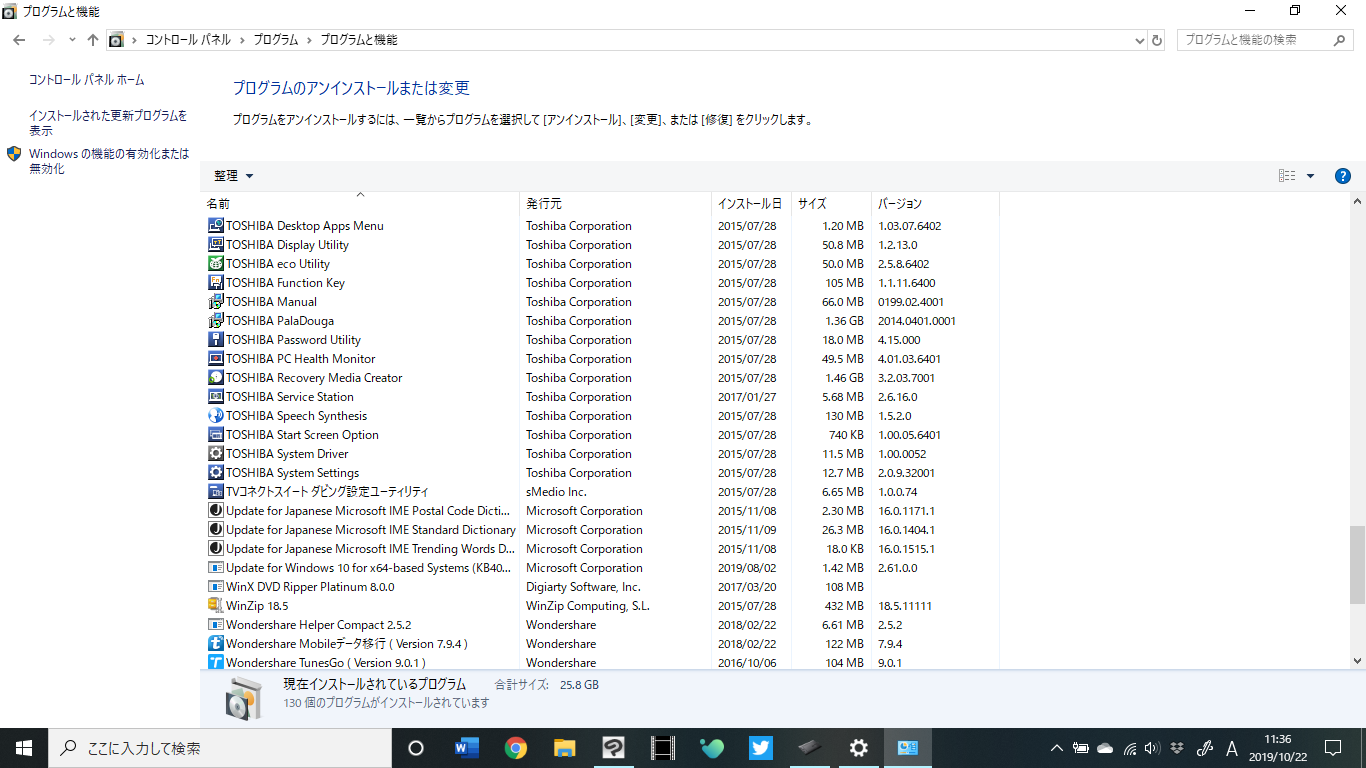Image resolution: width=1366 pixels, height=768 pixels.
Task: Open the 整理 dropdown menu
Action: click(234, 176)
